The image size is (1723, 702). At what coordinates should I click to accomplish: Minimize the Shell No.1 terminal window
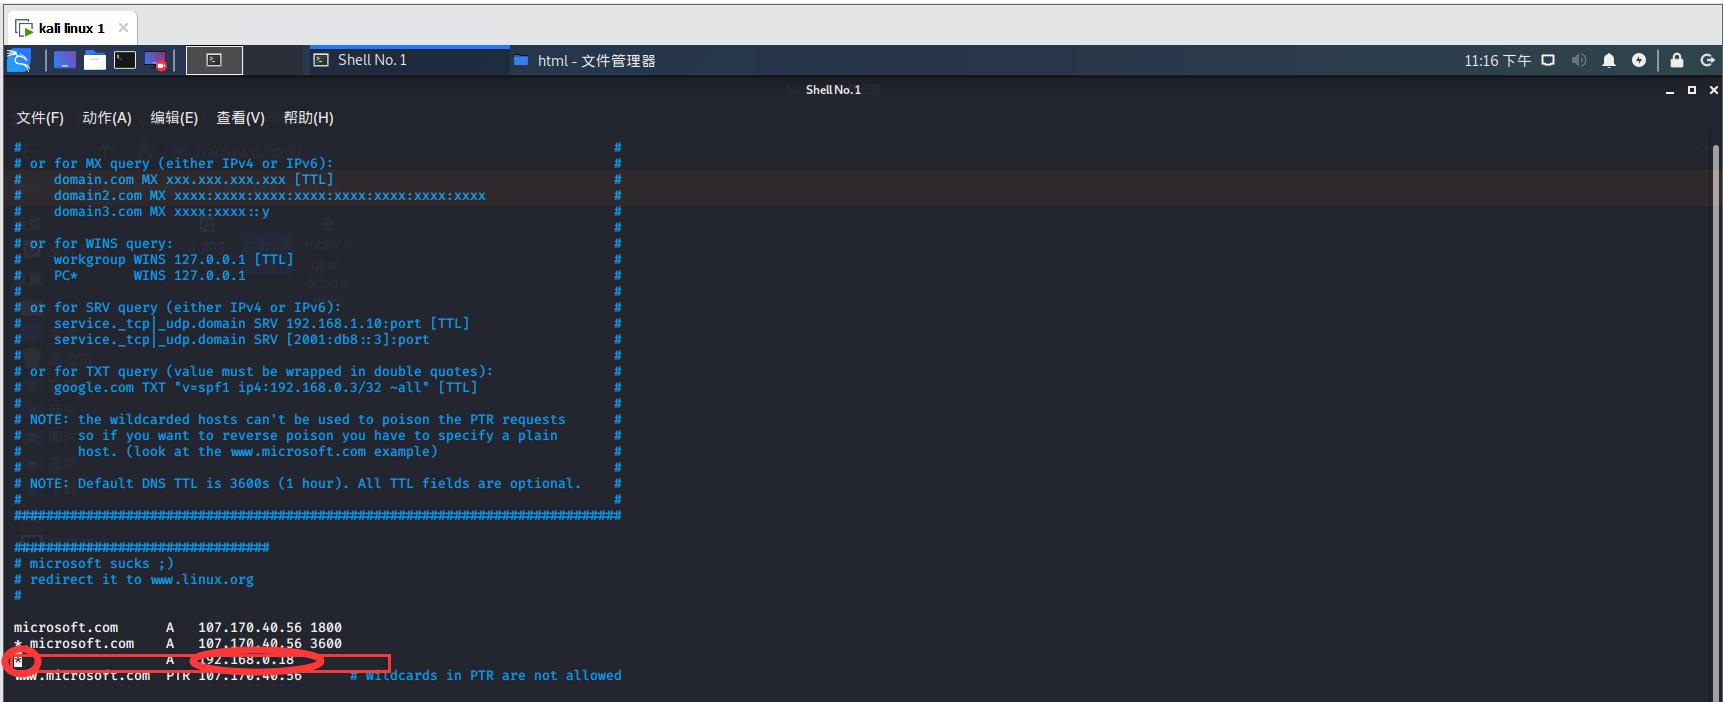1670,90
